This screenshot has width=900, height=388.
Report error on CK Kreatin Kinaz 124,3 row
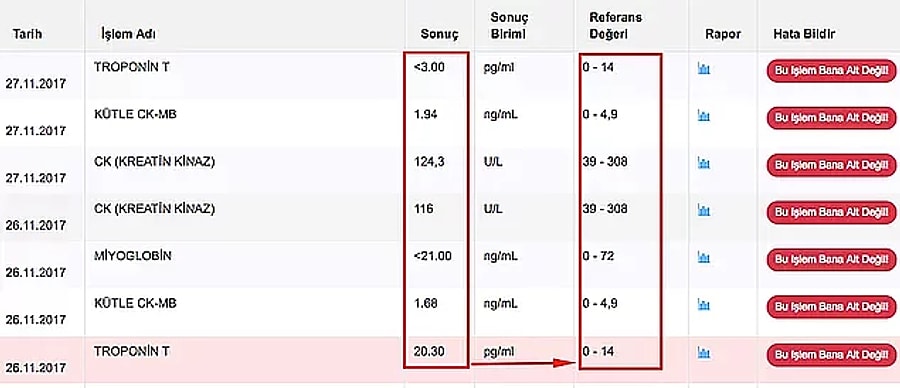click(x=831, y=165)
